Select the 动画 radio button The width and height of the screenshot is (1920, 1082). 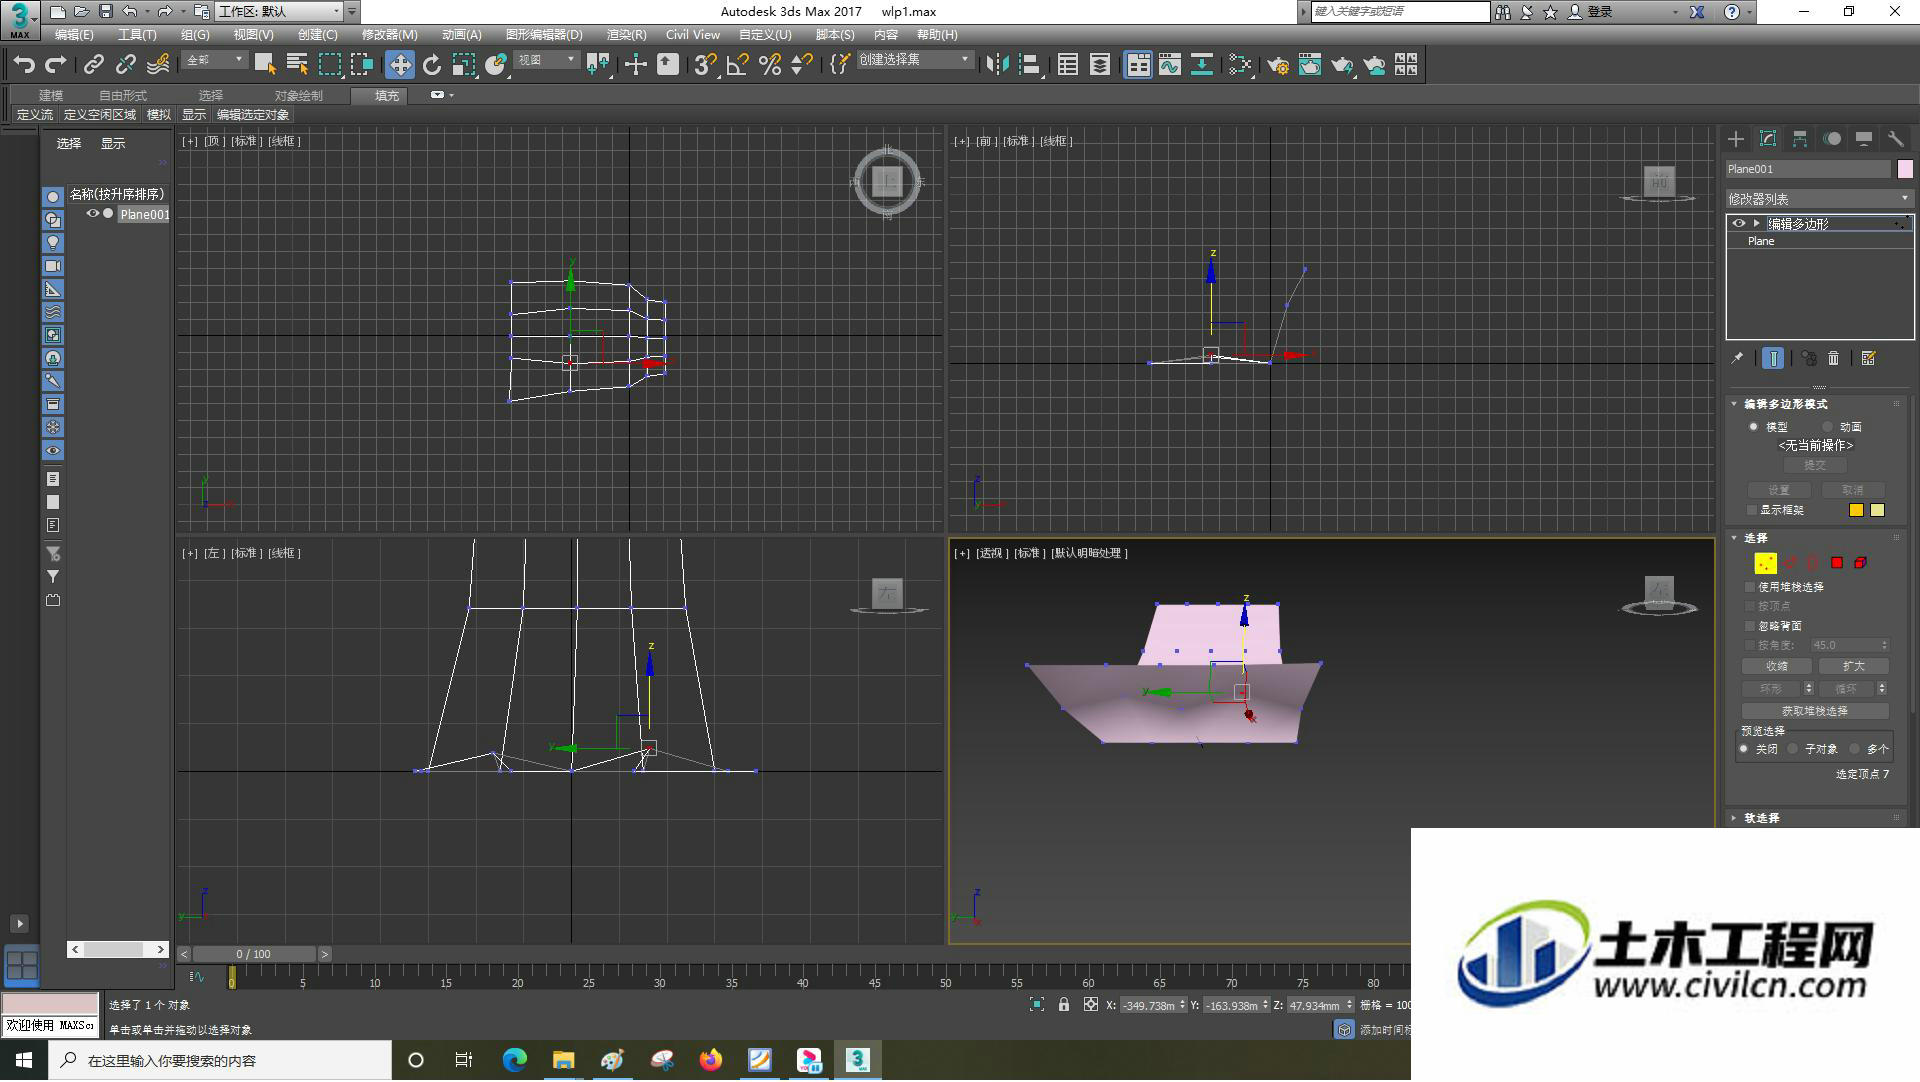(1827, 427)
